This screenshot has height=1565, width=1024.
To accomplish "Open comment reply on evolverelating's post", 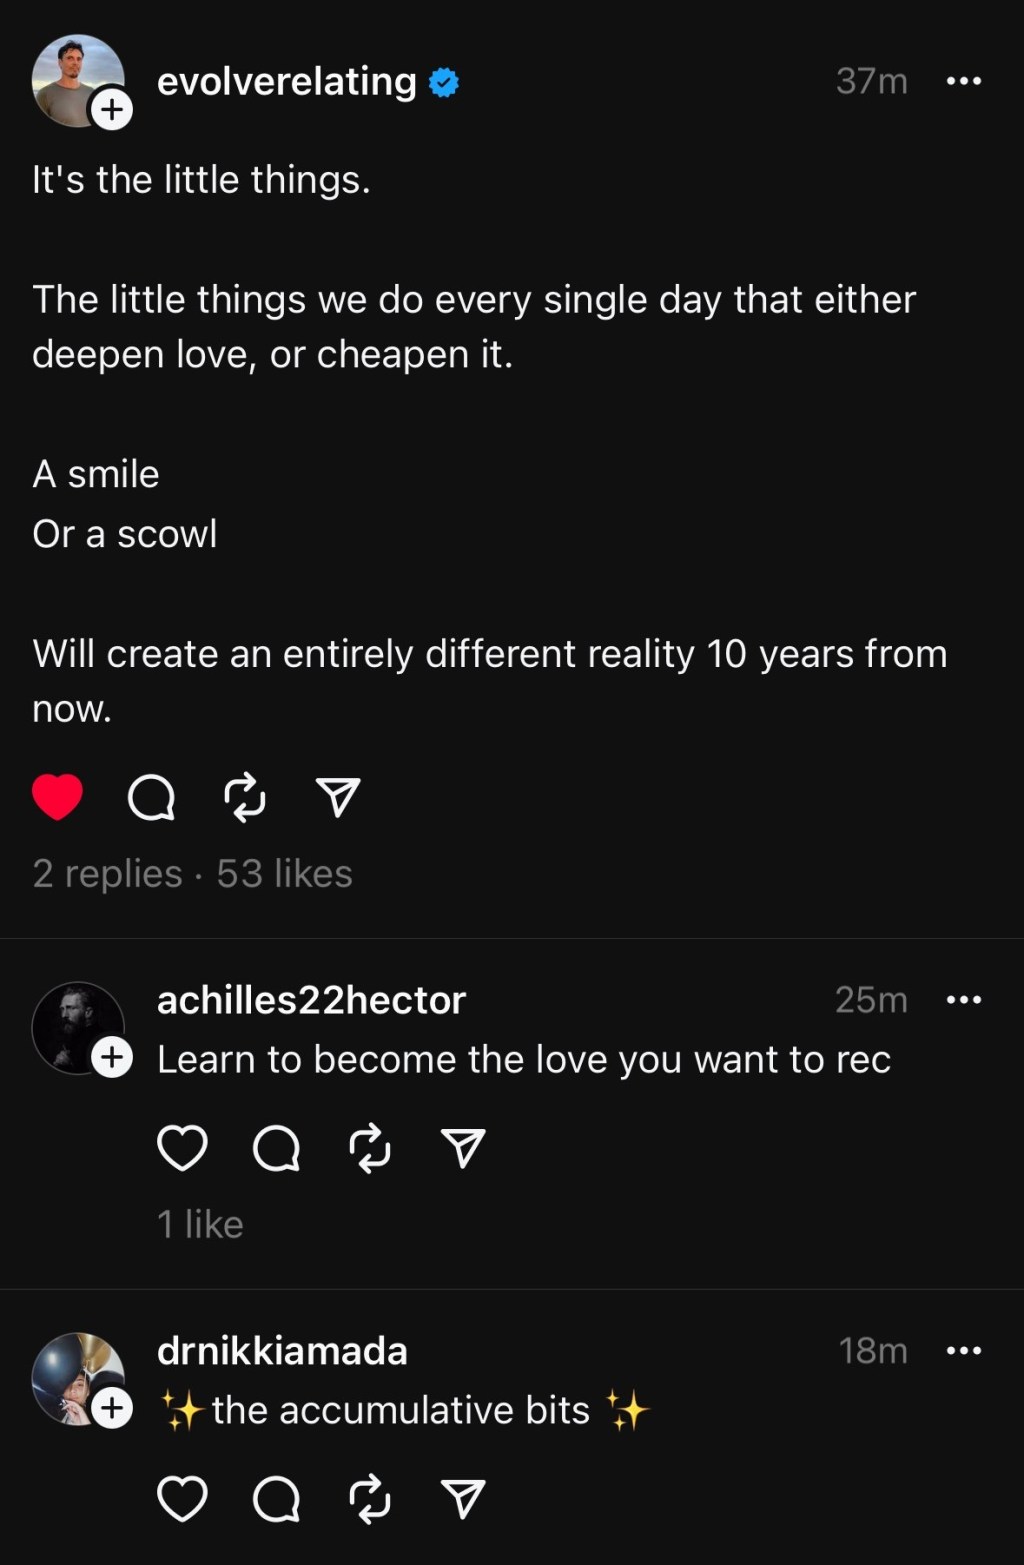I will pyautogui.click(x=151, y=798).
